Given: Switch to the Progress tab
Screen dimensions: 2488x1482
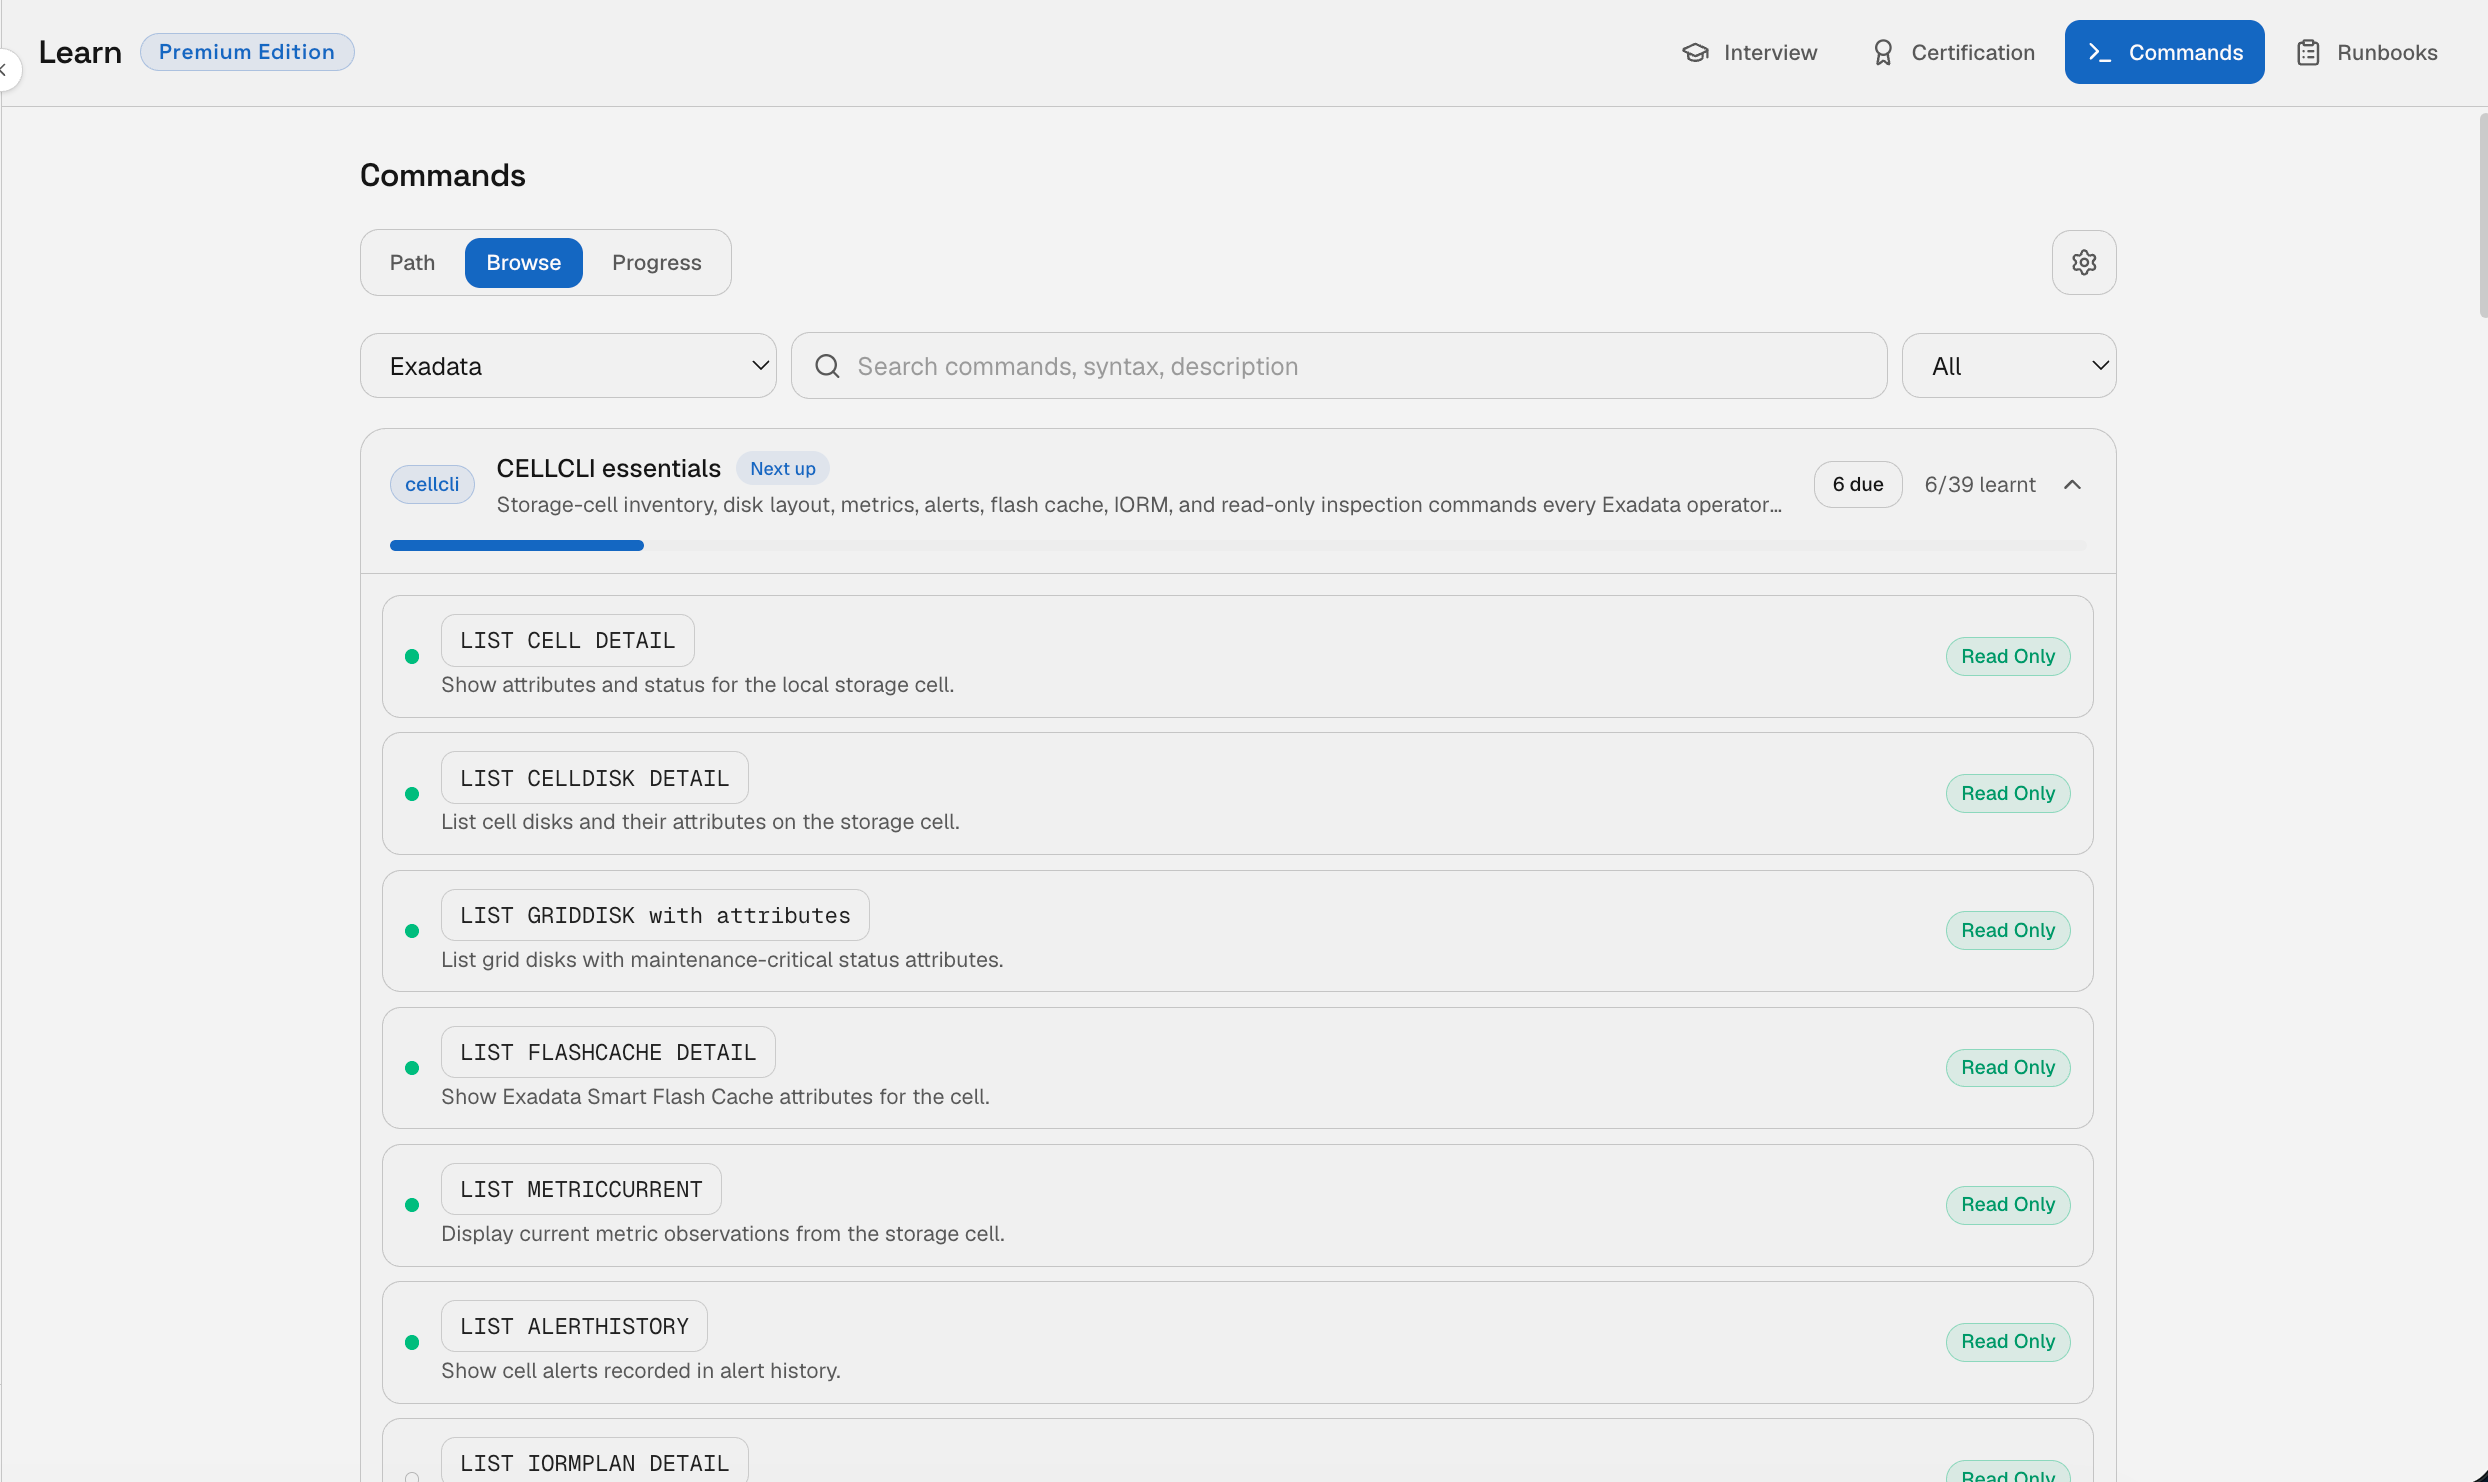Looking at the screenshot, I should pos(657,263).
